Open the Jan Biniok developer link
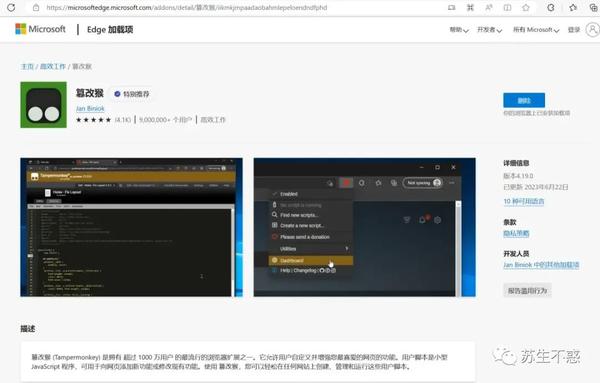The image size is (600, 383). click(90, 109)
